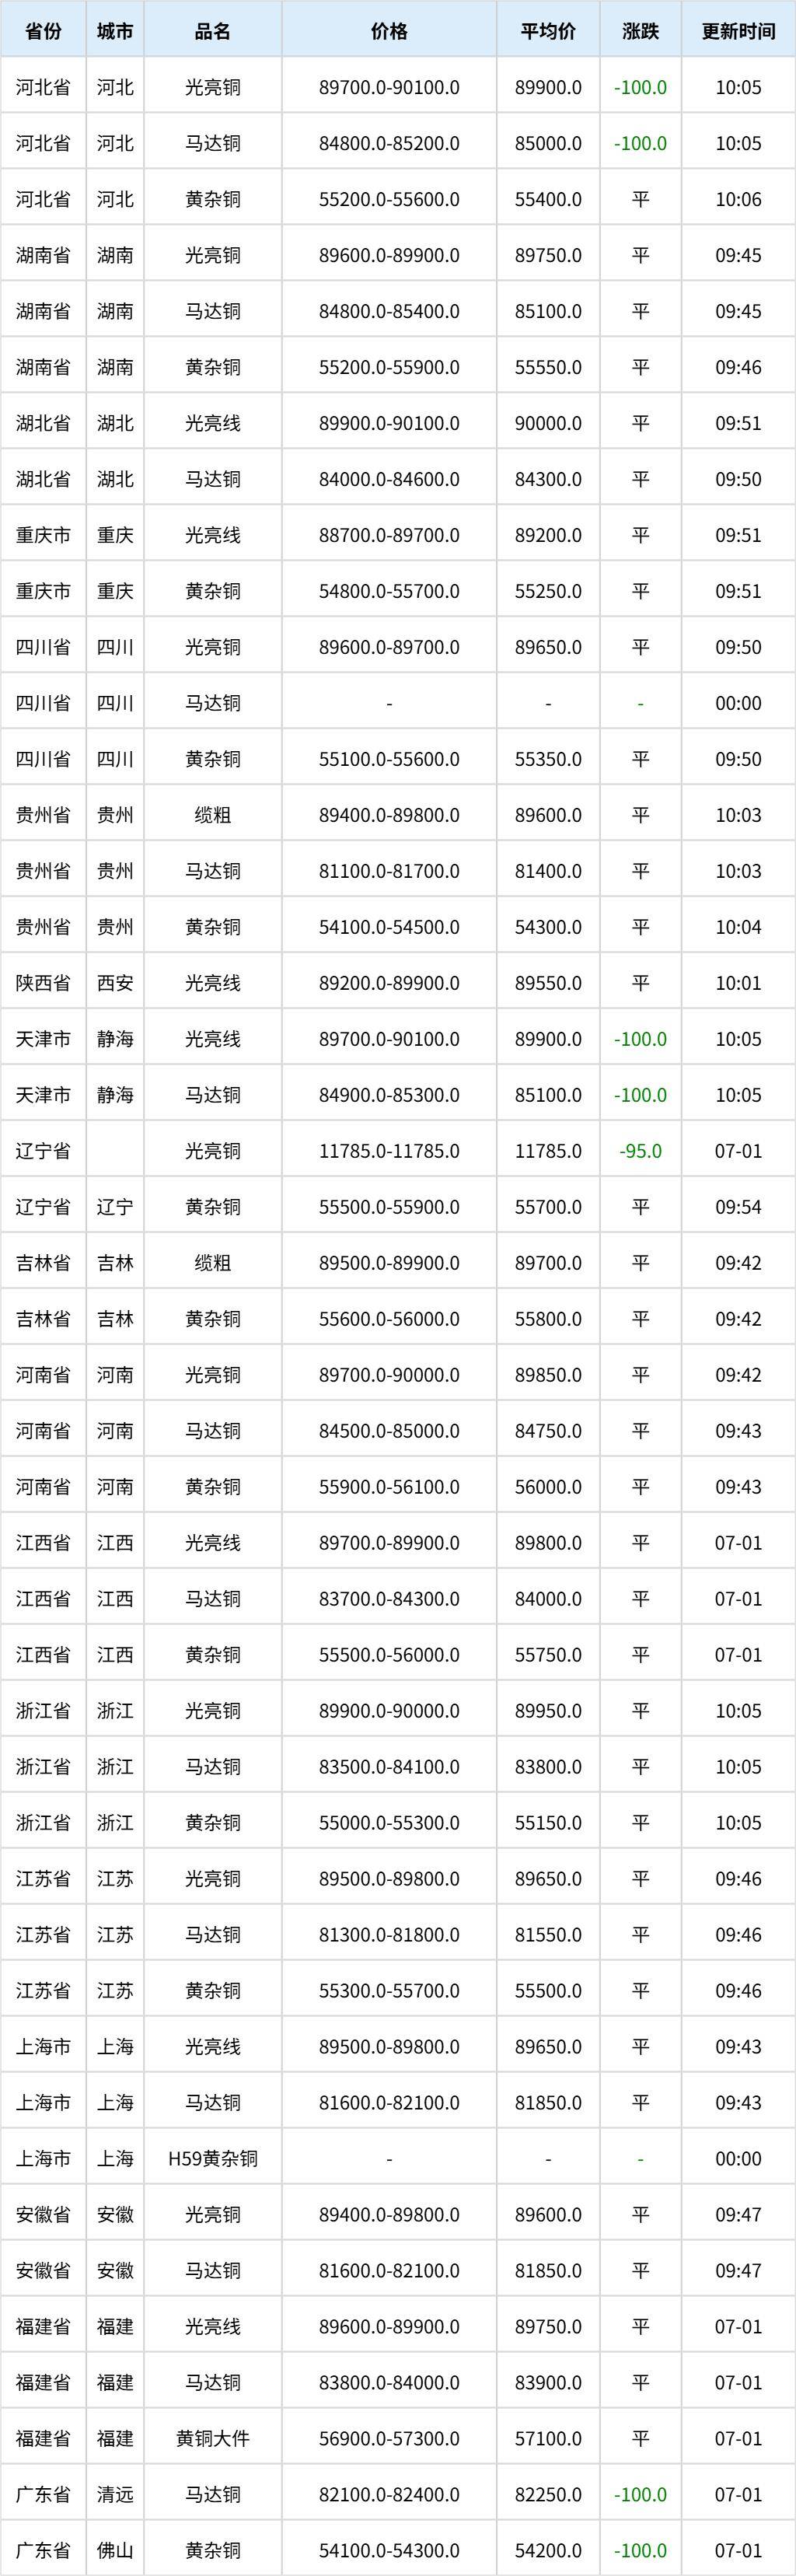Click price range 83800.0-84000.0

click(x=389, y=2383)
